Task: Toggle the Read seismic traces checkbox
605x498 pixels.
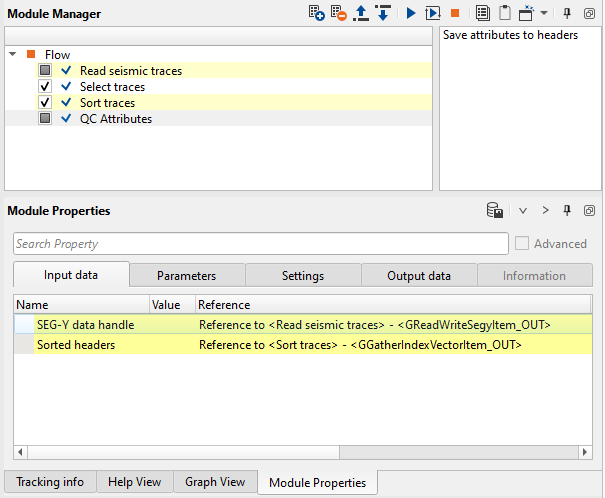Action: [45, 71]
